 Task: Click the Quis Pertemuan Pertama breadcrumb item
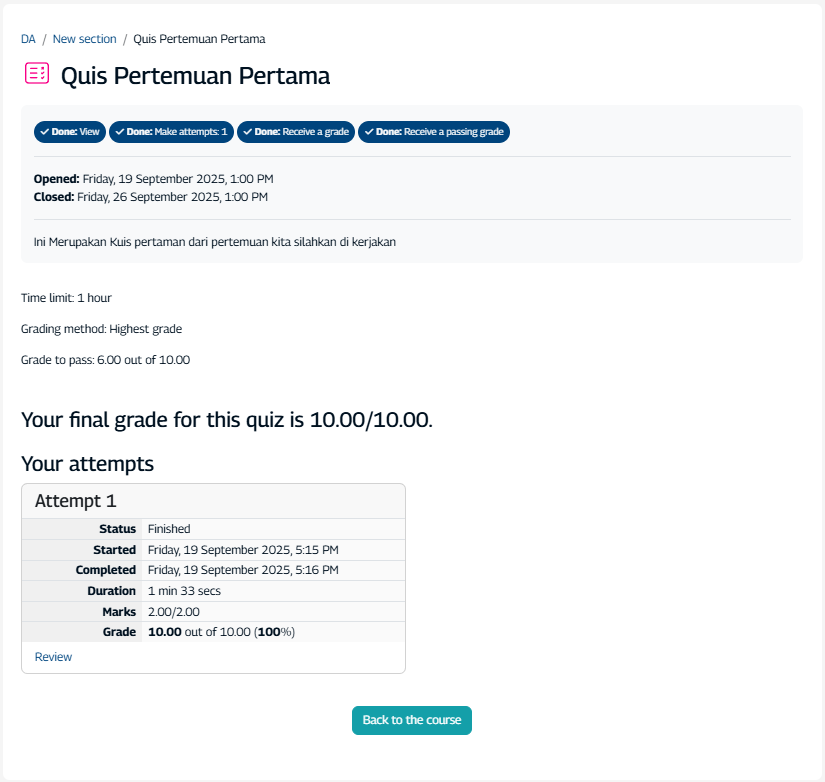click(x=199, y=39)
